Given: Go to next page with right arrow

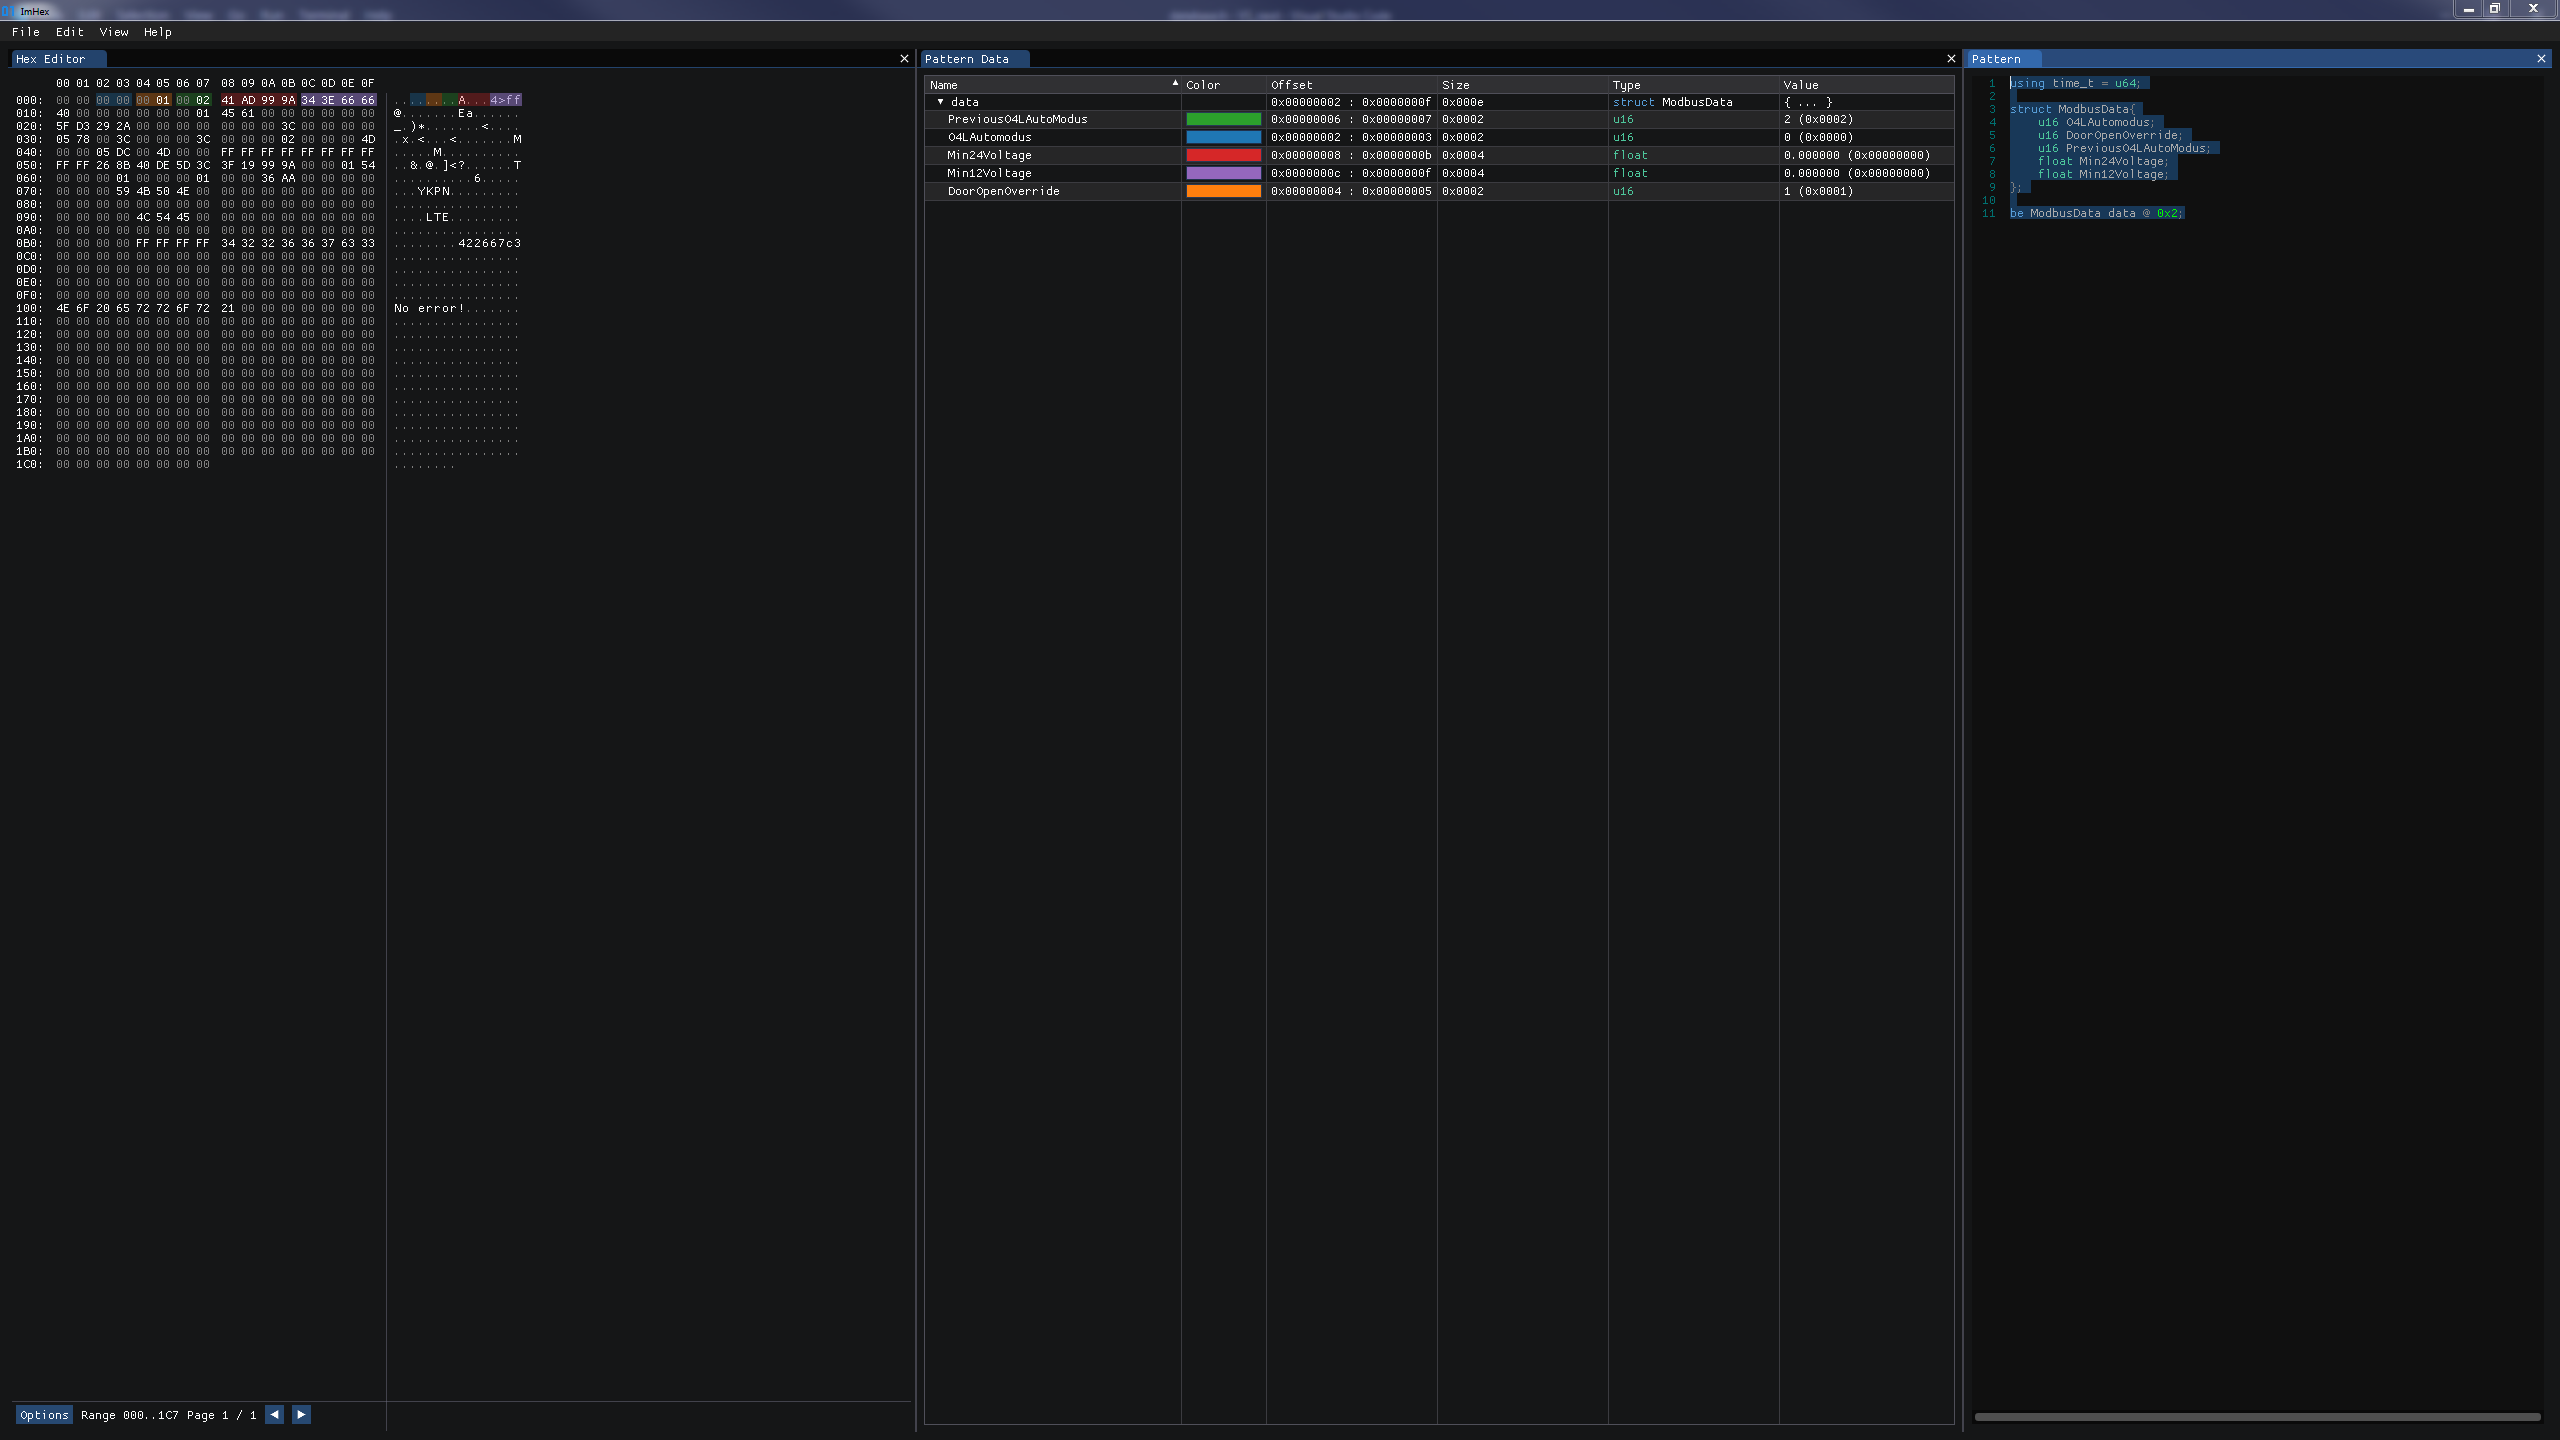Looking at the screenshot, I should [301, 1415].
